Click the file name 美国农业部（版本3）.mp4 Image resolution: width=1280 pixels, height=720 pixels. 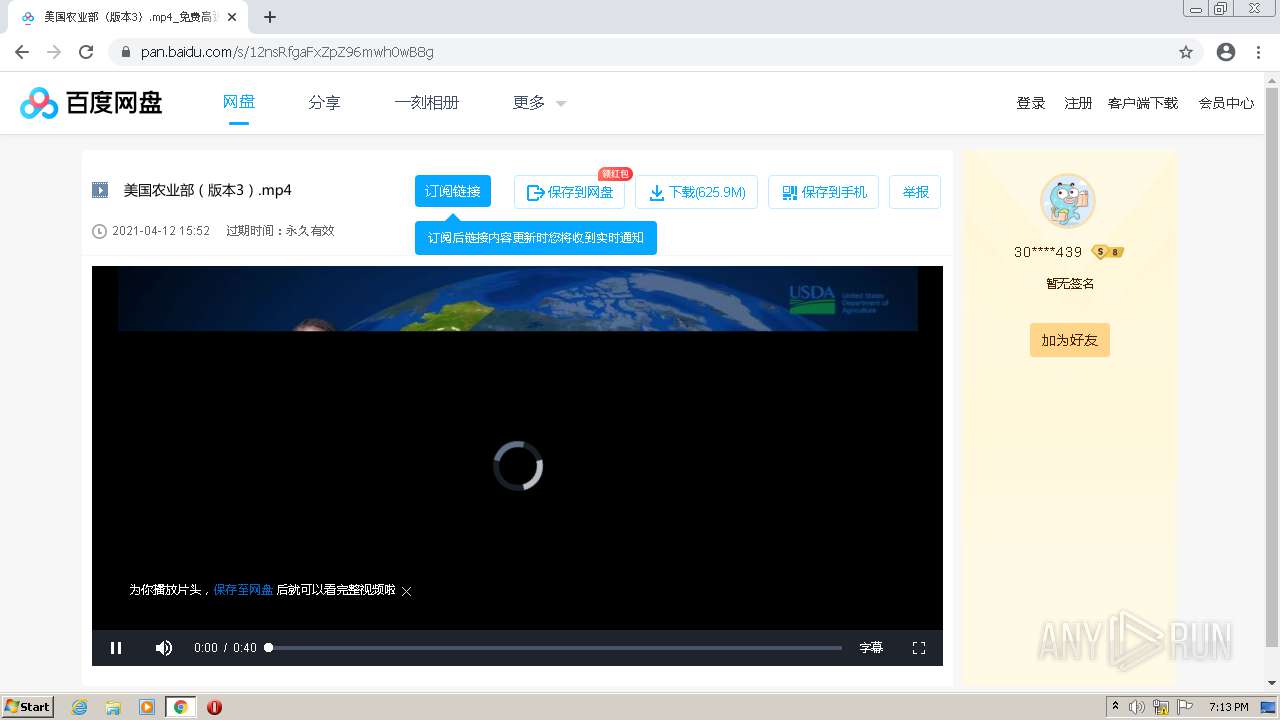pyautogui.click(x=207, y=190)
